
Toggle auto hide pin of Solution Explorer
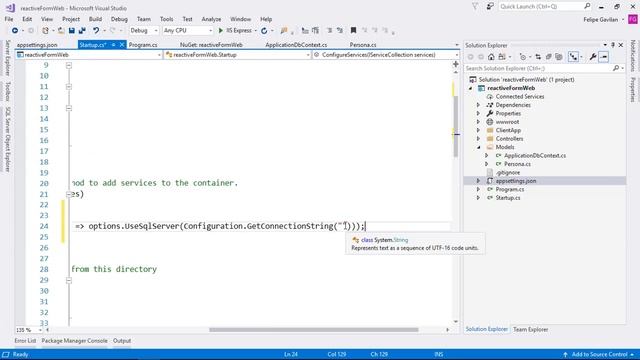(x=613, y=45)
